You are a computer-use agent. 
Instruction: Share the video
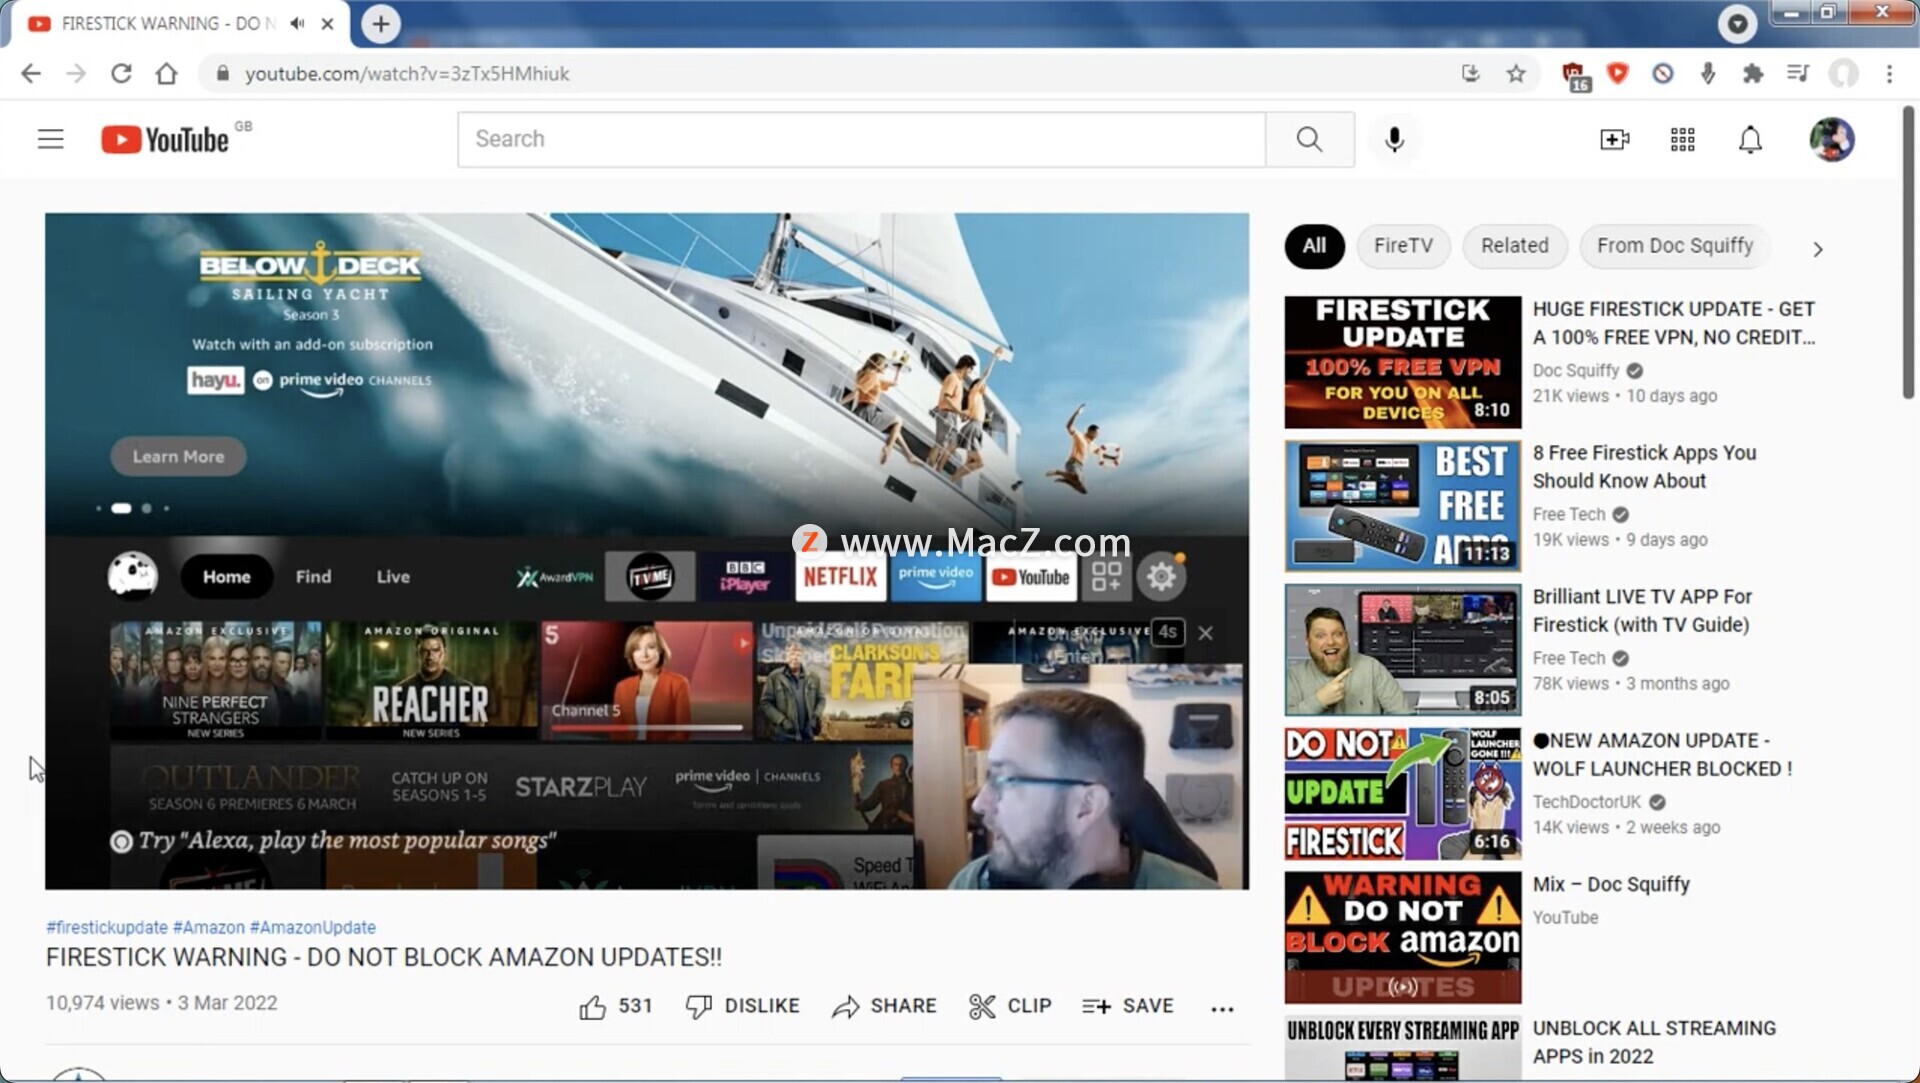pyautogui.click(x=884, y=1006)
